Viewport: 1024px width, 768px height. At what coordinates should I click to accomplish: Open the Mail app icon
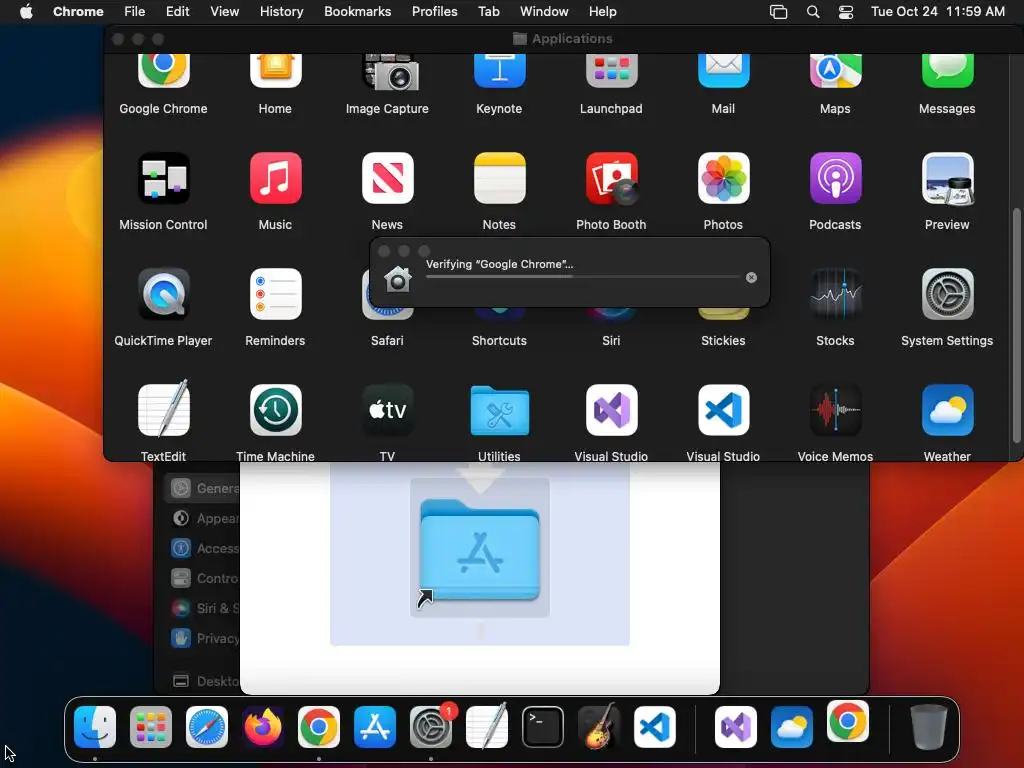tap(724, 70)
